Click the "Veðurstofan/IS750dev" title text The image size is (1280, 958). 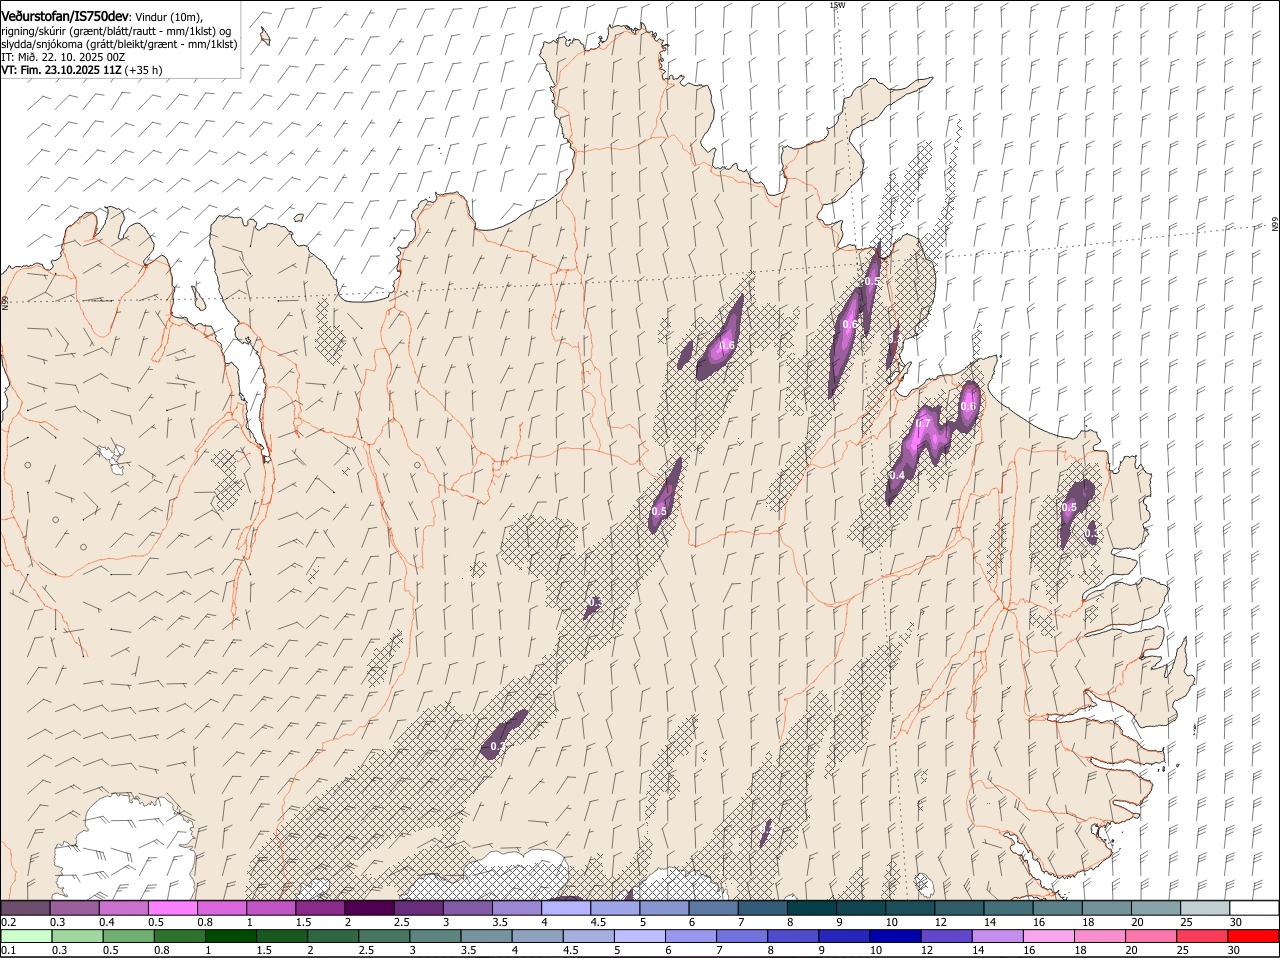65,17
